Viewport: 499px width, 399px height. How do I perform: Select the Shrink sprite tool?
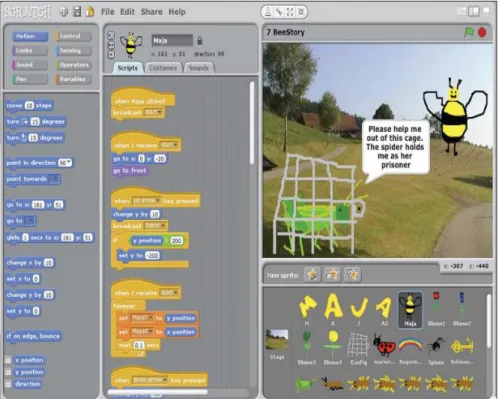coord(301,12)
